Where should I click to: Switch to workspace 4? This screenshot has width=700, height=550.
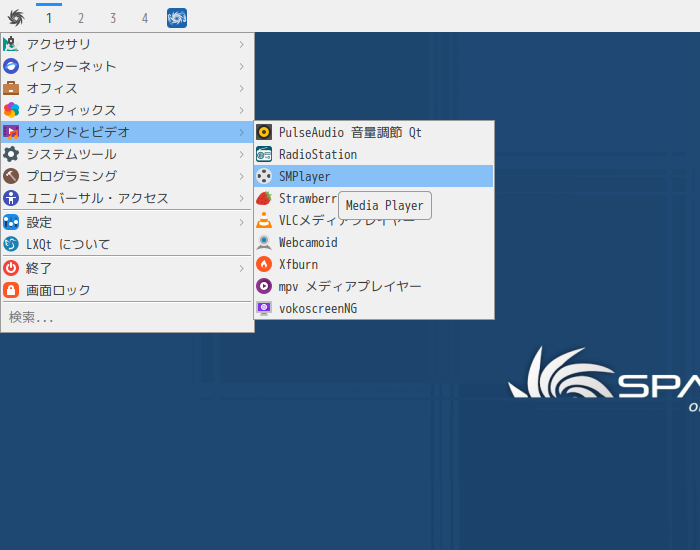145,18
